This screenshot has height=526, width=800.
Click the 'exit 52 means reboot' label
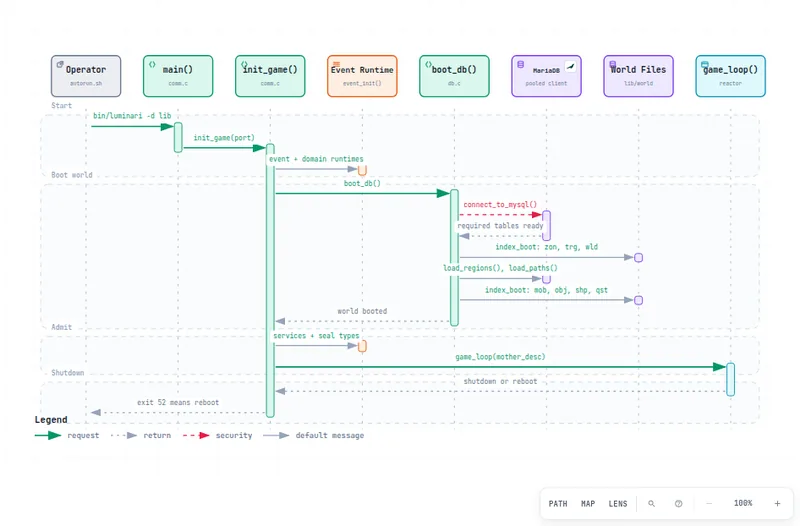(178, 403)
